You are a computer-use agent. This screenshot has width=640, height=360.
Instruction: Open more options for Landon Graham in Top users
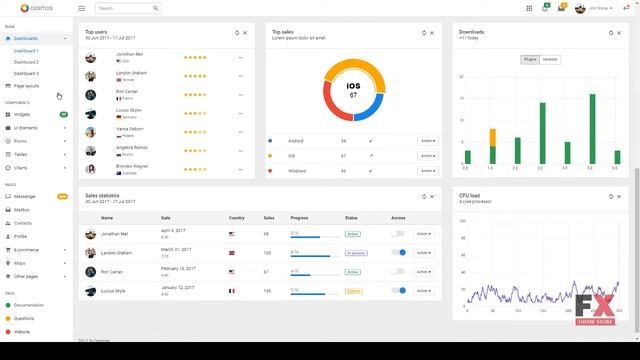click(x=241, y=76)
